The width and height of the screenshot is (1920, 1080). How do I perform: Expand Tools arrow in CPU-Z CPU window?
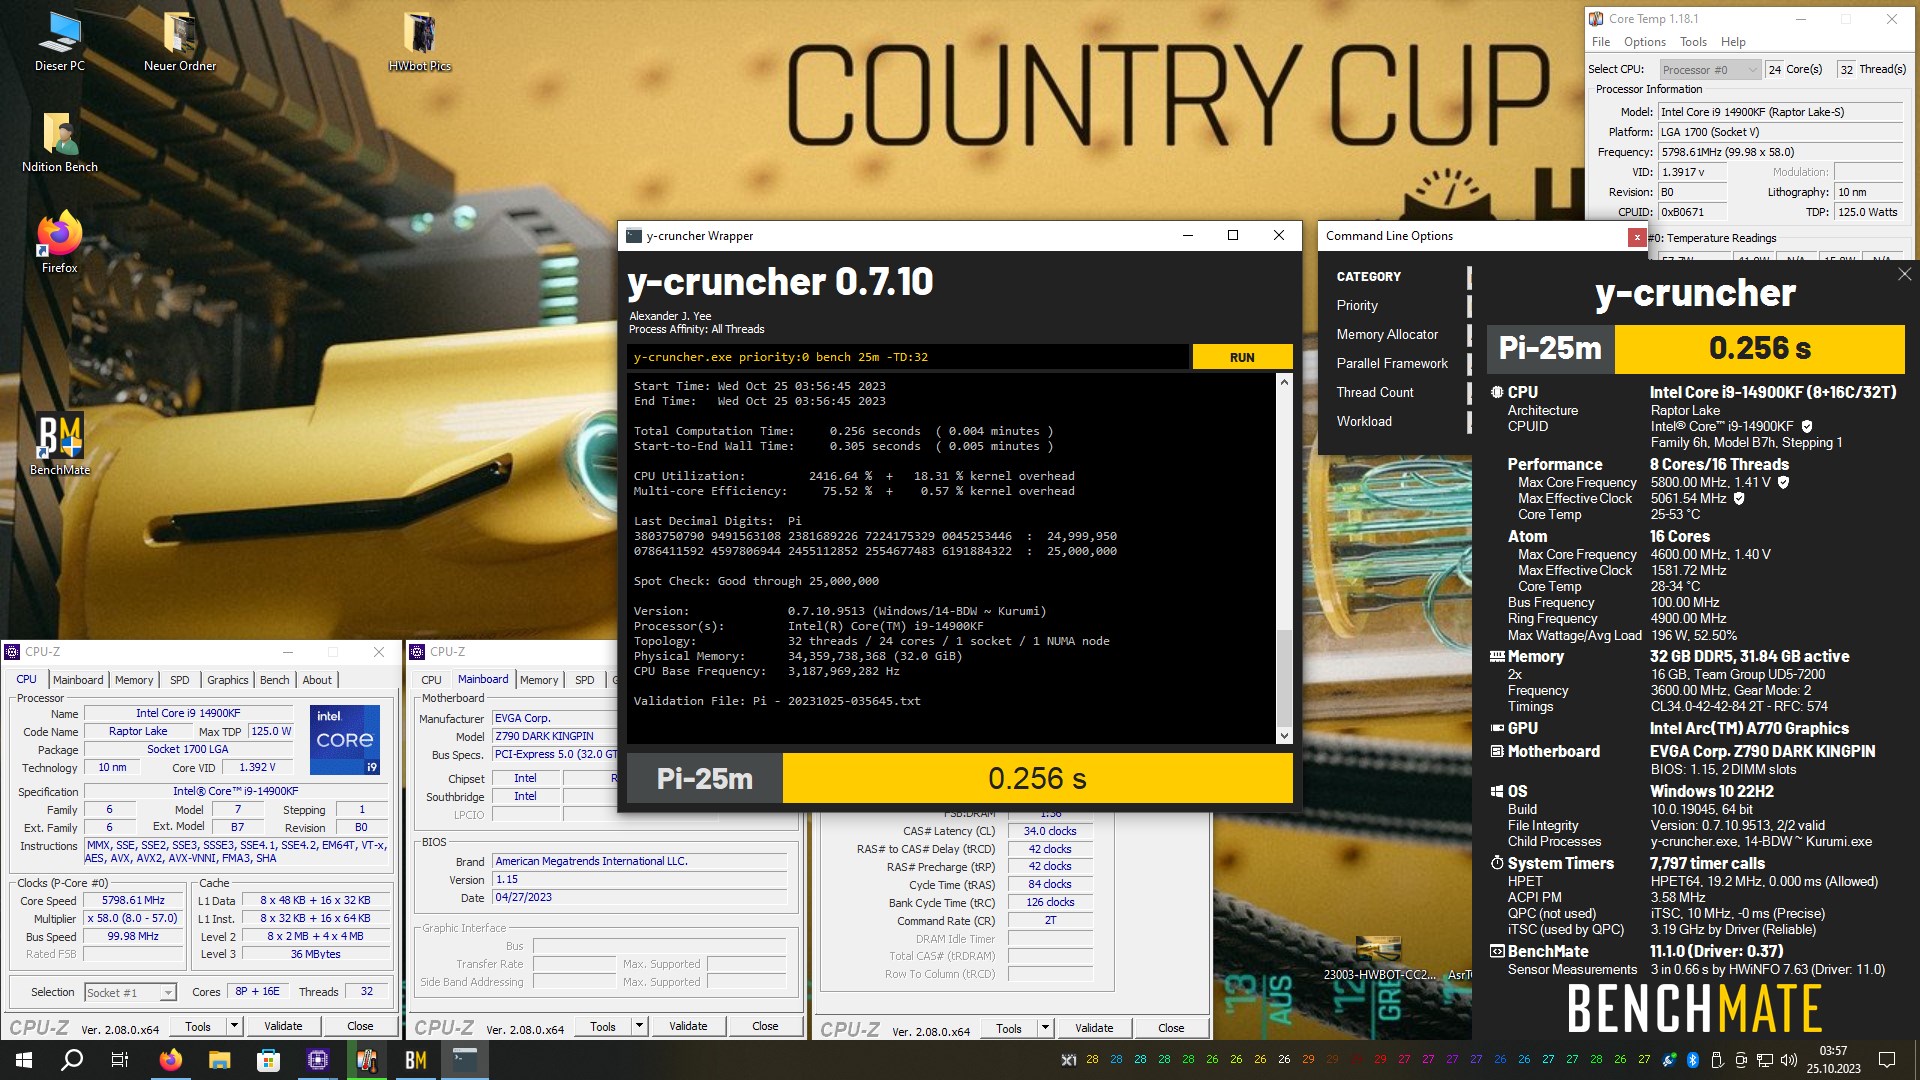click(x=234, y=1026)
